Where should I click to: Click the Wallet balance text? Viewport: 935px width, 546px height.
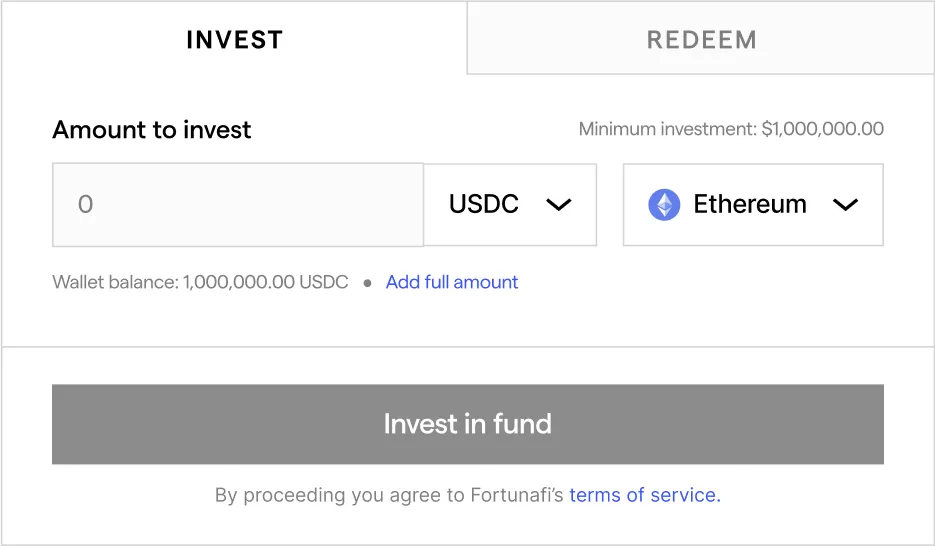click(x=115, y=282)
